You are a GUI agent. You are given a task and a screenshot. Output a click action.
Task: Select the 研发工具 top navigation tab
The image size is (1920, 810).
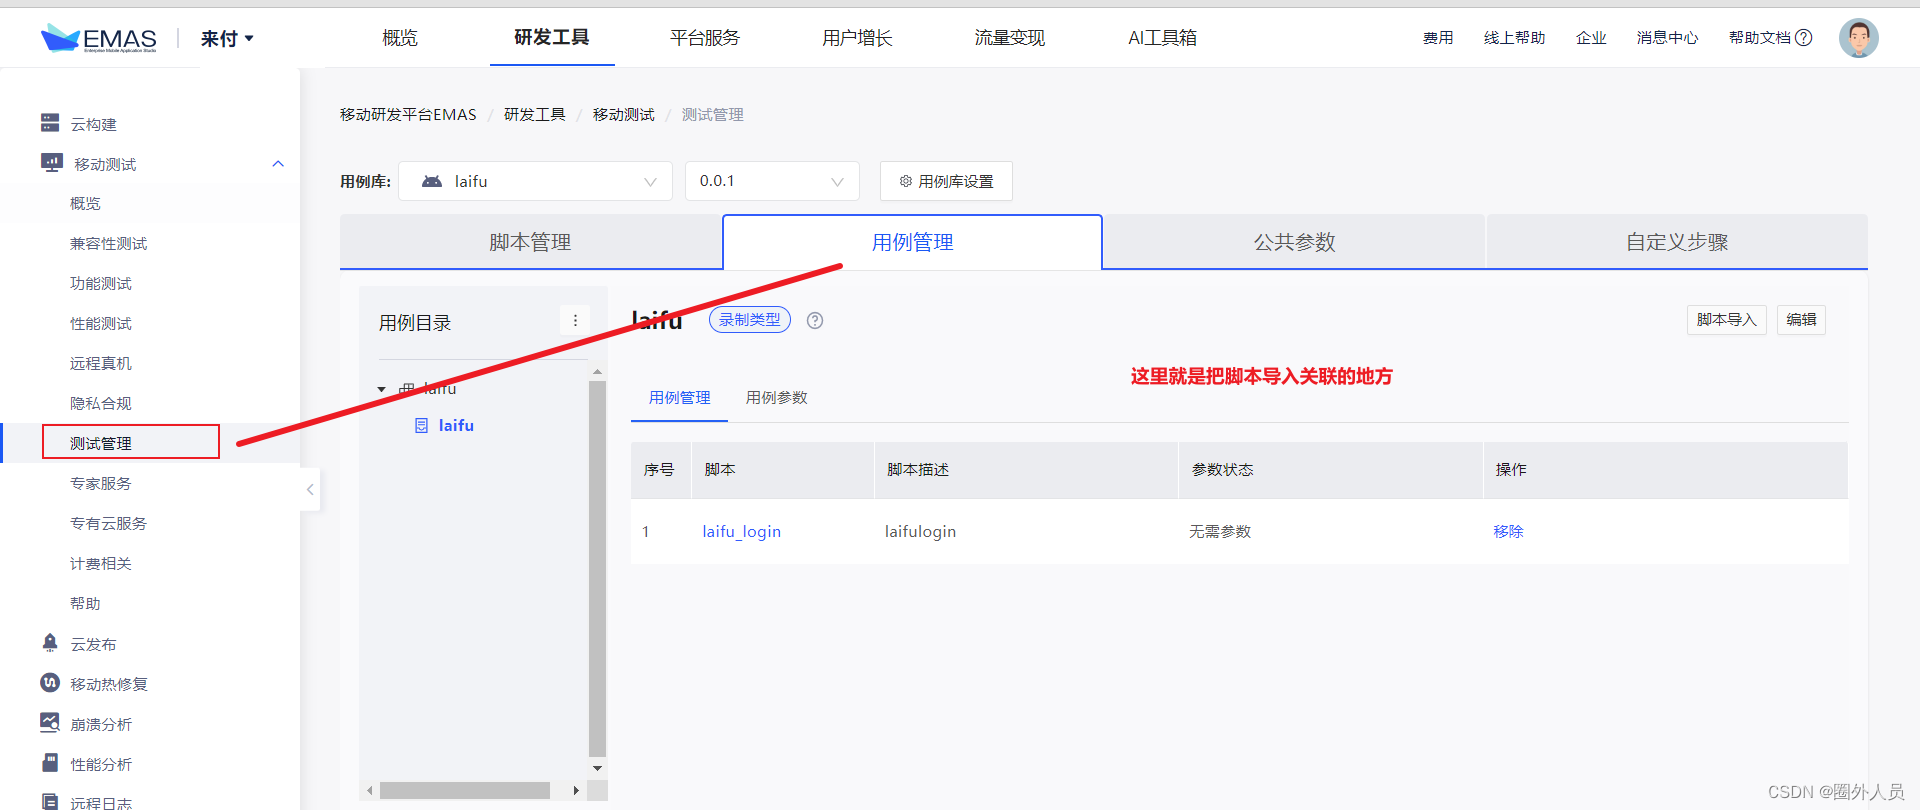point(552,38)
